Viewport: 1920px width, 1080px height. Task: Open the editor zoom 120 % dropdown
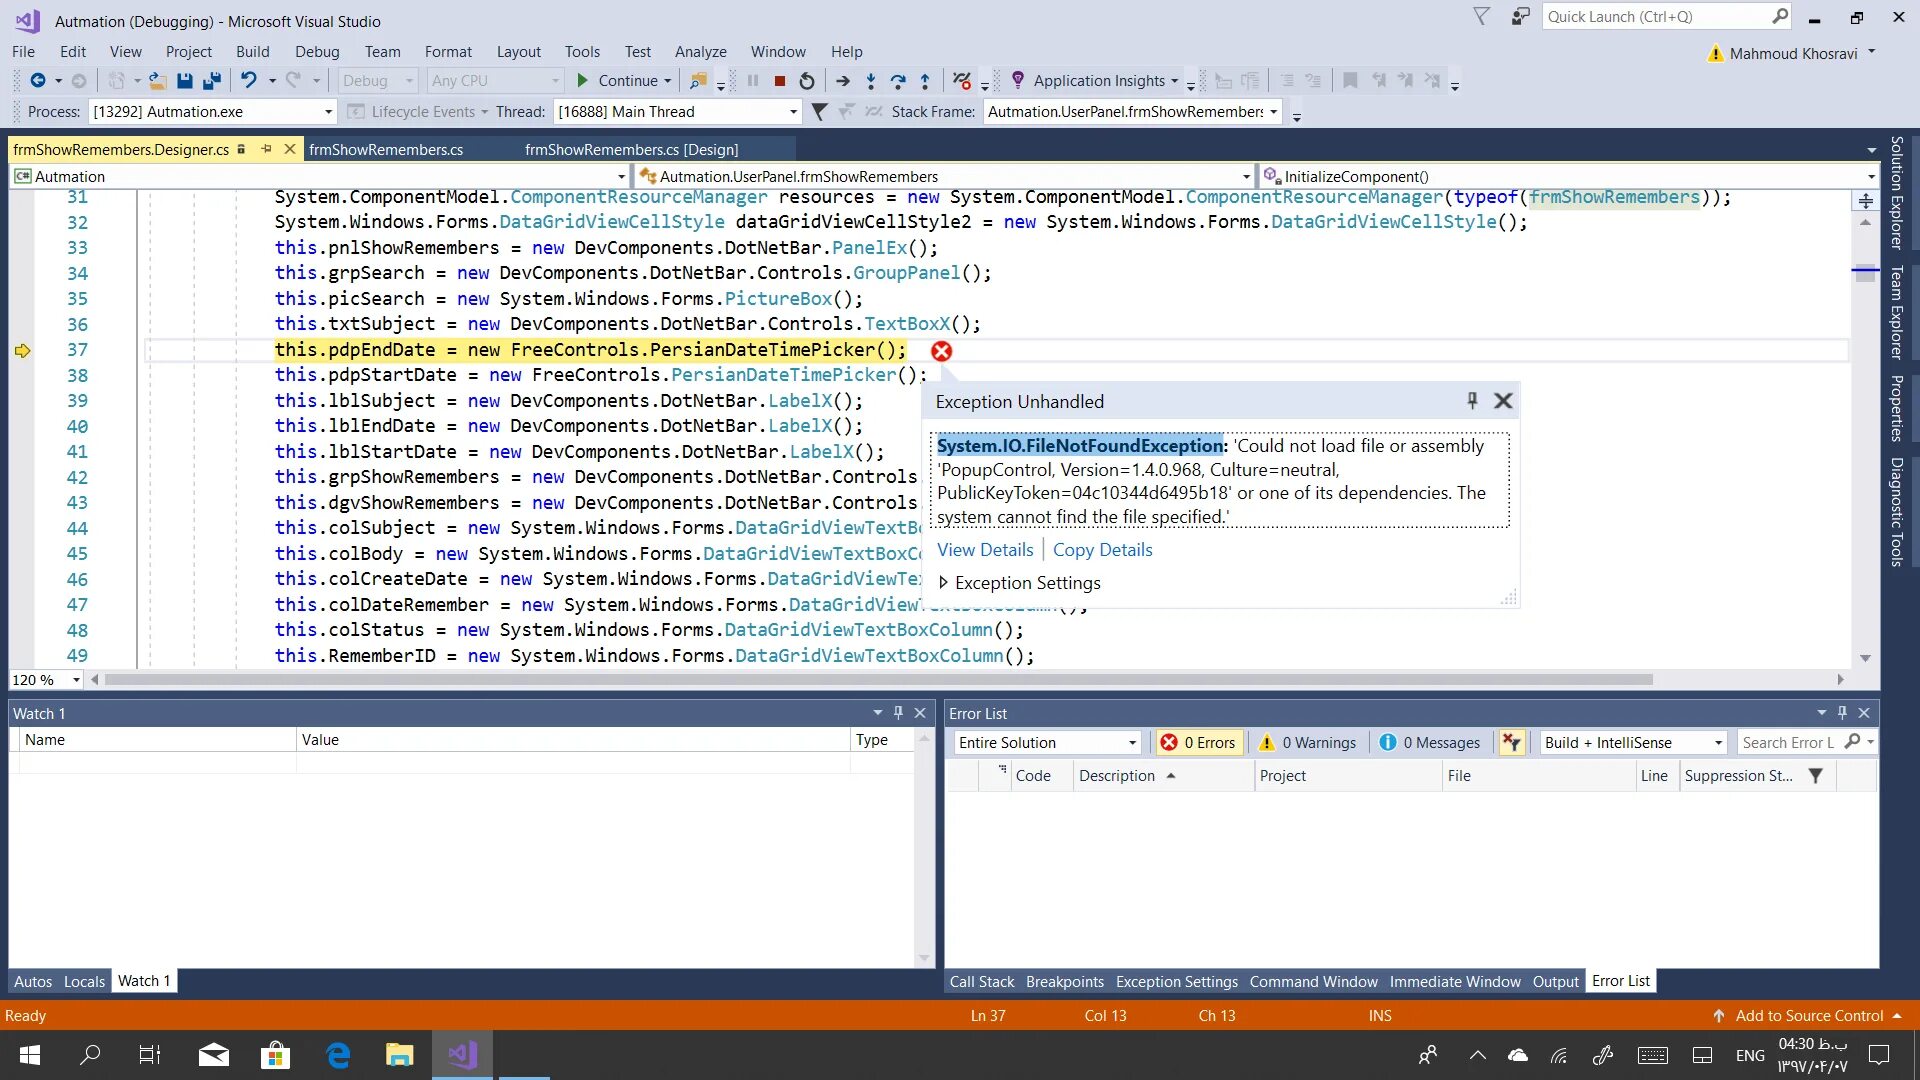pos(76,680)
